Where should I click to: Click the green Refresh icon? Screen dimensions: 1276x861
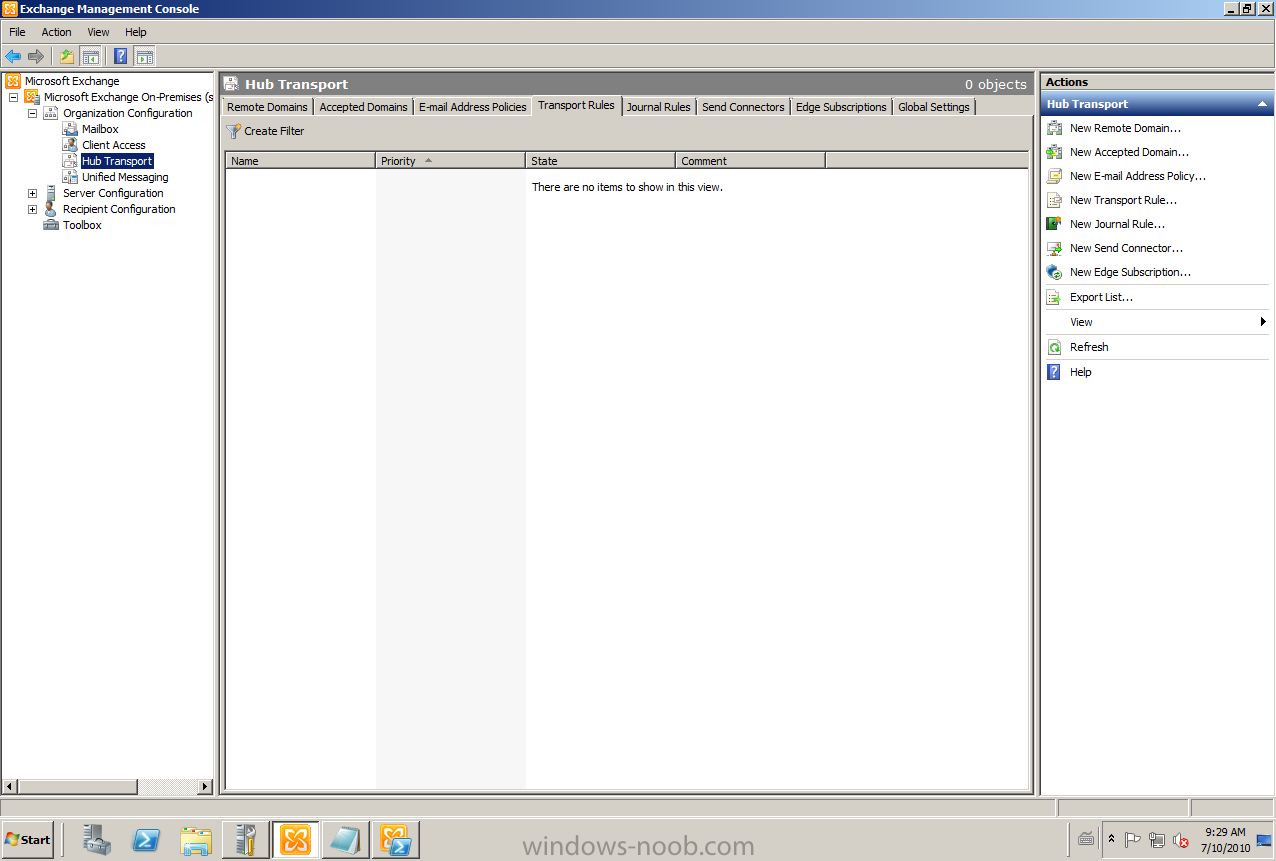coord(1054,347)
